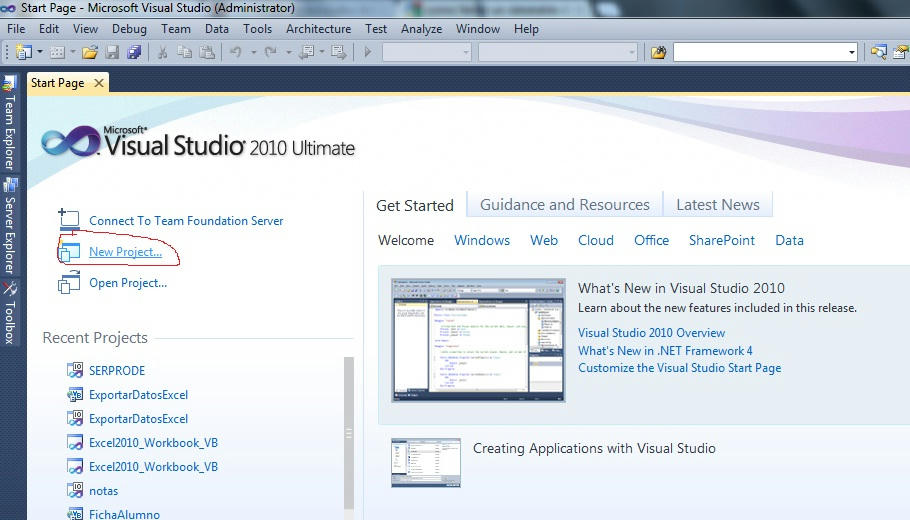This screenshot has width=910, height=520.
Task: Open the Analyze menu
Action: pyautogui.click(x=421, y=28)
